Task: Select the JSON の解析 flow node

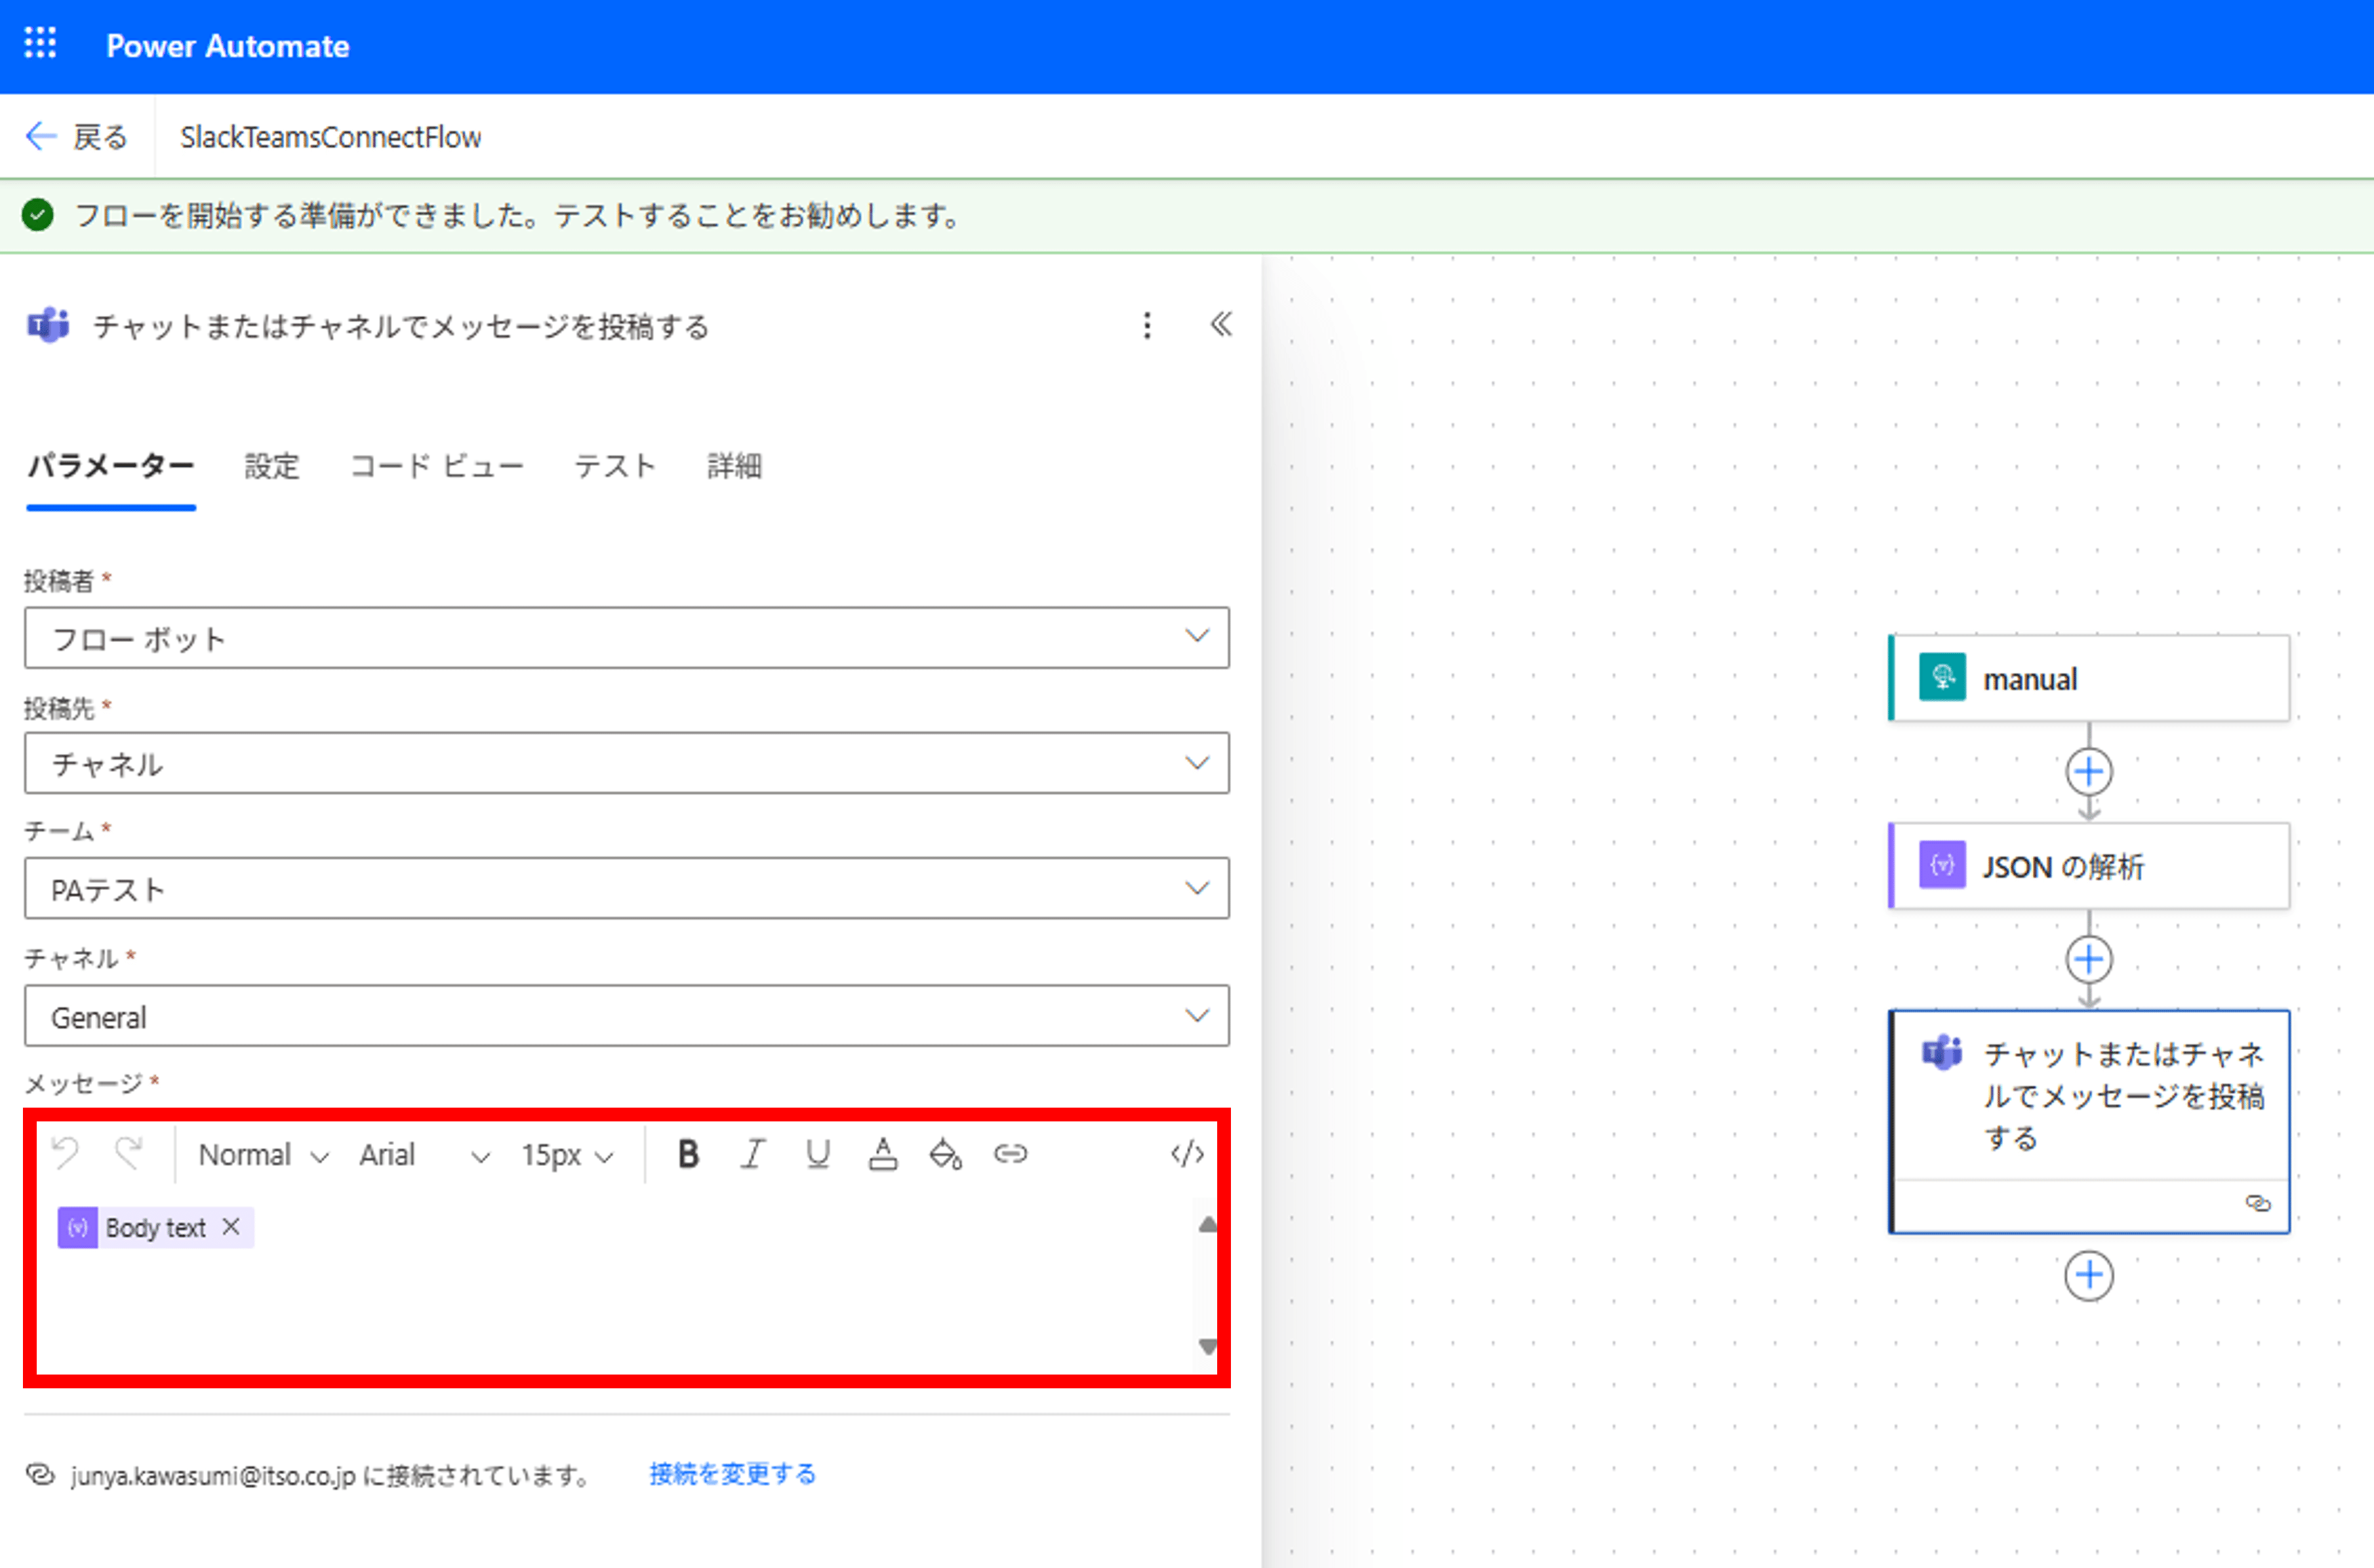Action: coord(2088,866)
